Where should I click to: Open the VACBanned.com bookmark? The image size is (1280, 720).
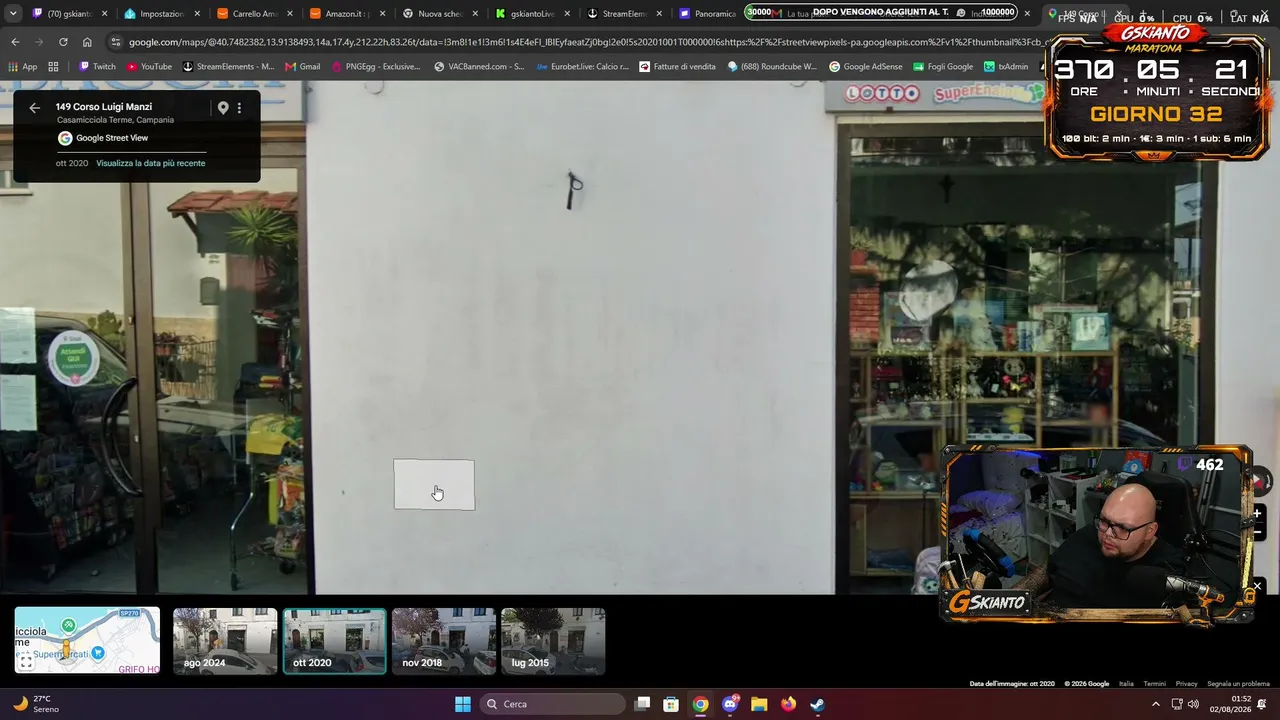pyautogui.click(x=479, y=67)
